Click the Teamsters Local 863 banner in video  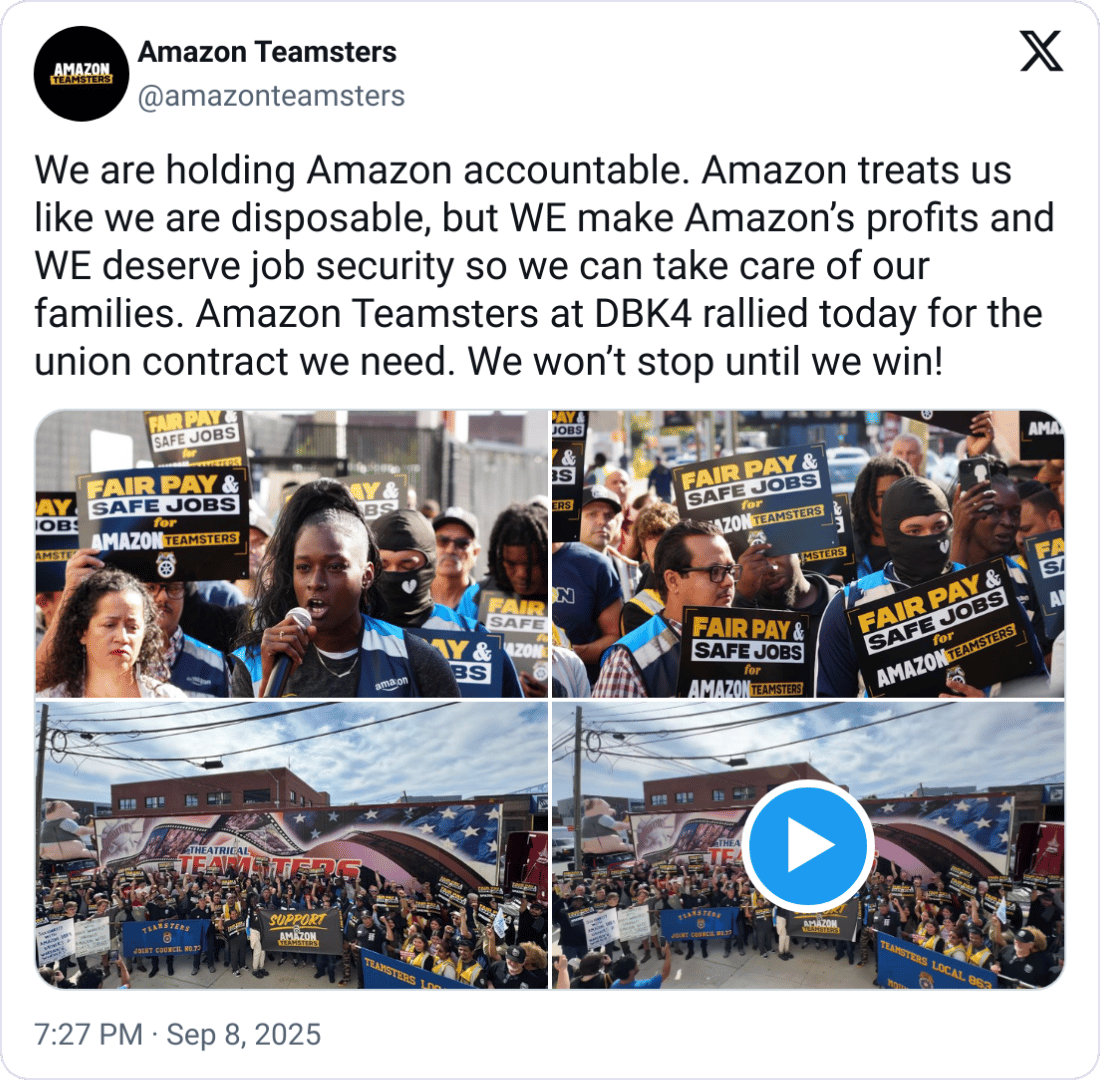(x=933, y=963)
